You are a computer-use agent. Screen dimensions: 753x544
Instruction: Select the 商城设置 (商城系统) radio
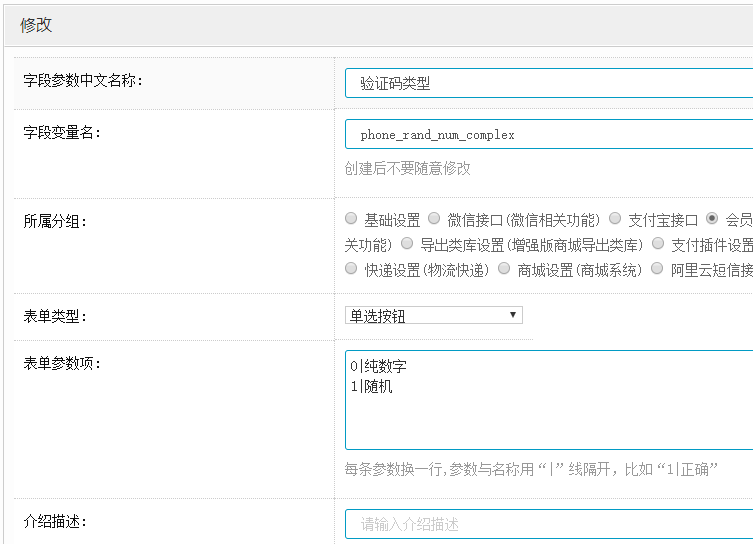coord(504,269)
